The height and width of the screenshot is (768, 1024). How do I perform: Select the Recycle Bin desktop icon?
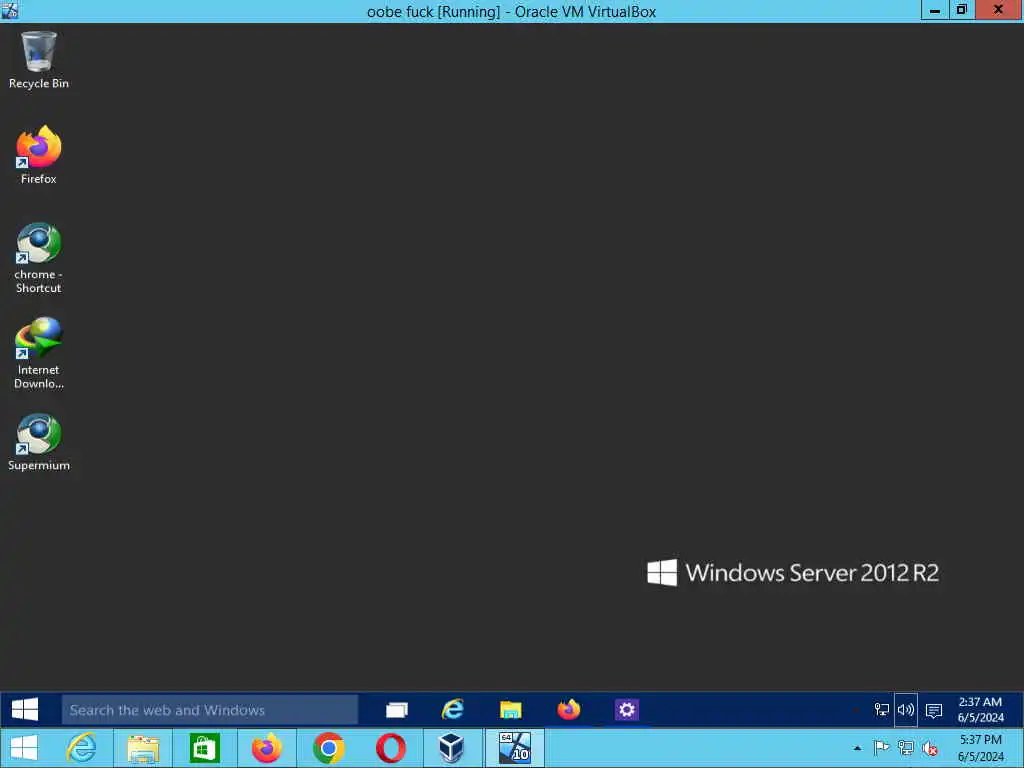(39, 60)
